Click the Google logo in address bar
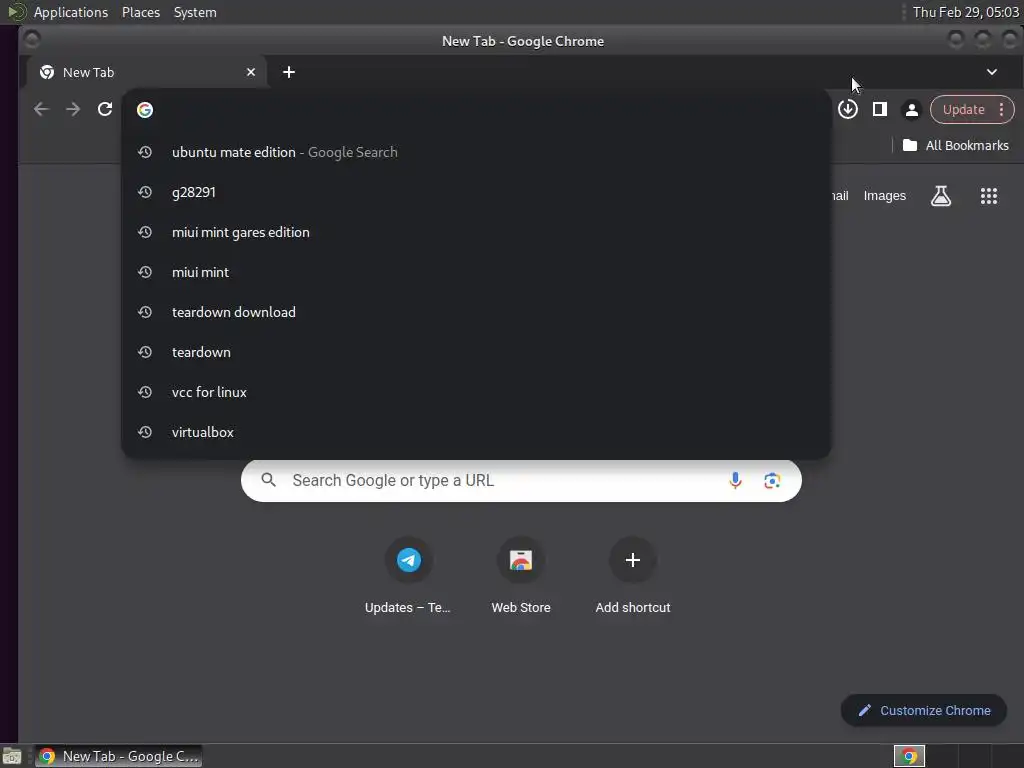This screenshot has width=1024, height=768. pyautogui.click(x=145, y=110)
